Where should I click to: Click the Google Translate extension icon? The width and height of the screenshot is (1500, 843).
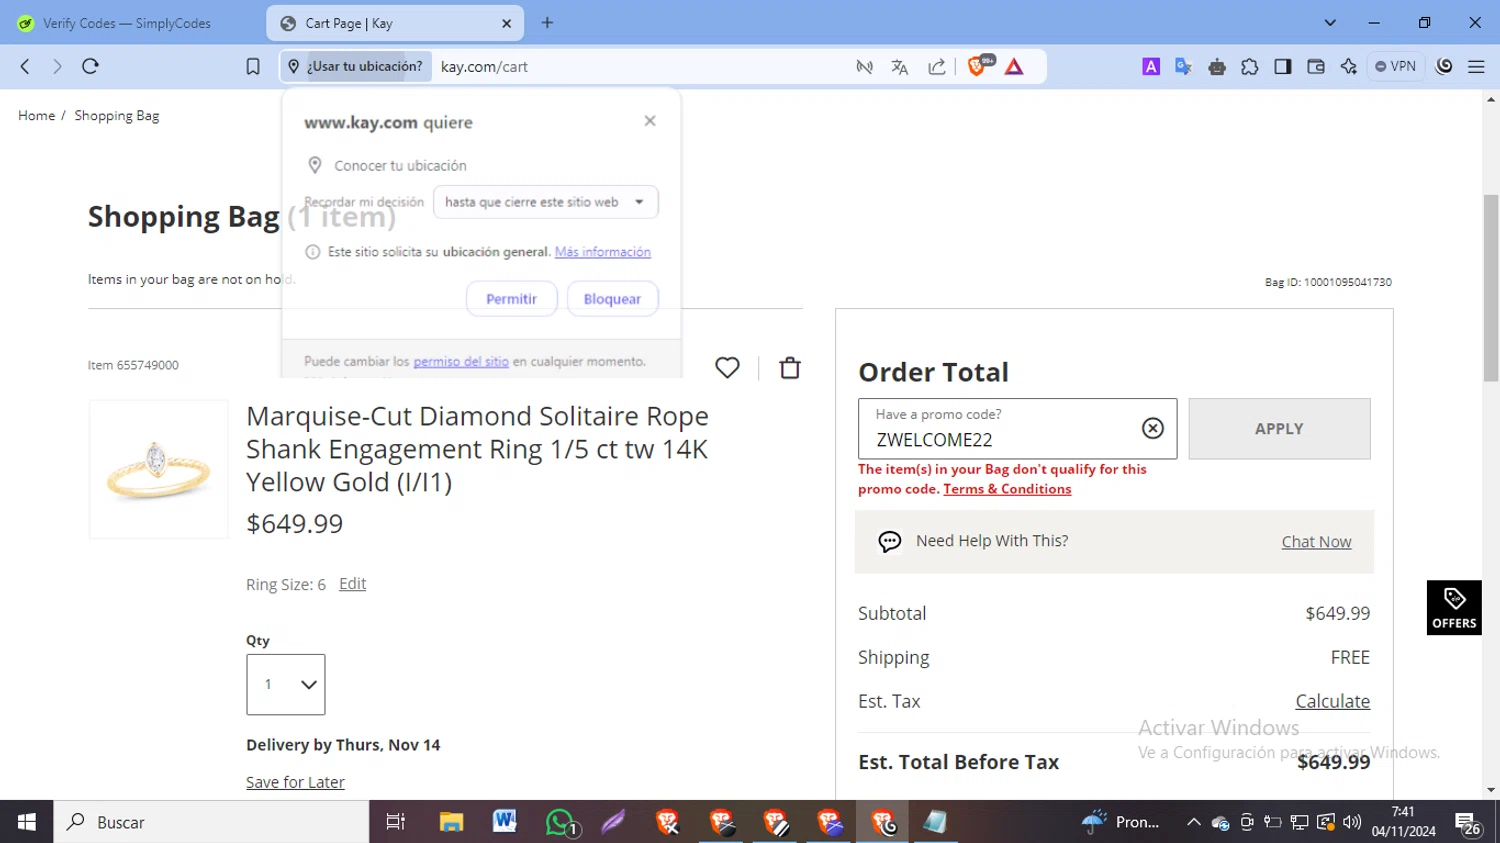pyautogui.click(x=1184, y=67)
